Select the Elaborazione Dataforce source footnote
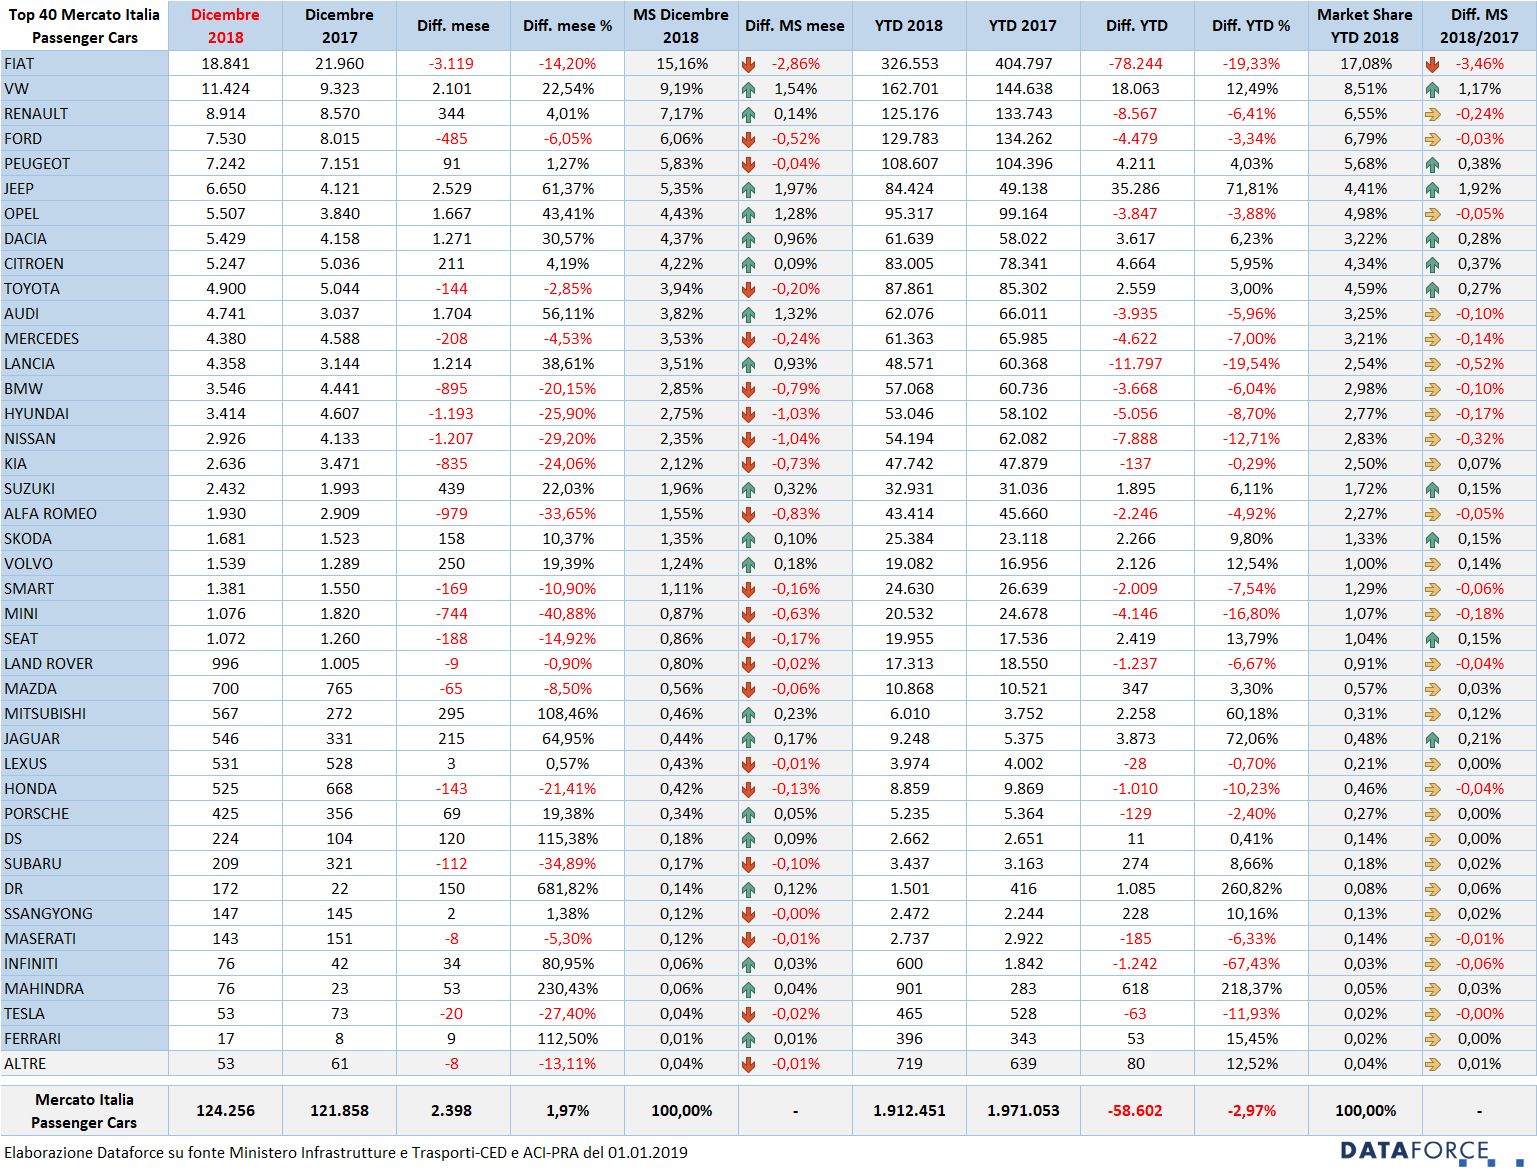 point(346,1153)
